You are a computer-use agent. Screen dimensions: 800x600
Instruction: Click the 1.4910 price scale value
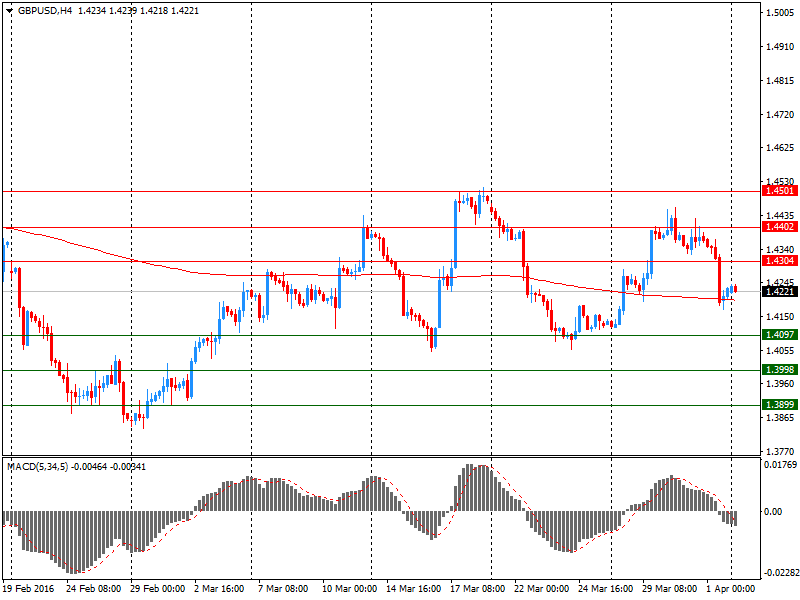pos(780,47)
